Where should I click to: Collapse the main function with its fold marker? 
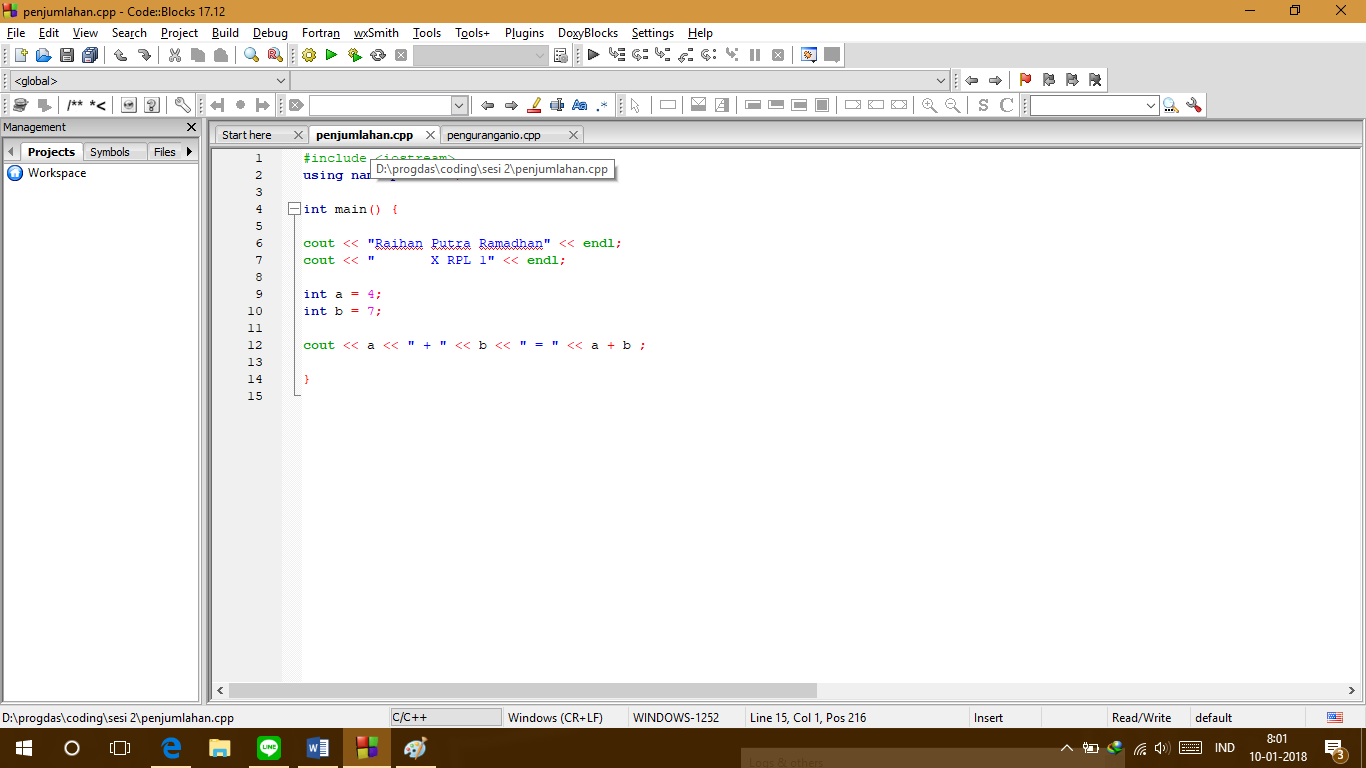coord(293,209)
